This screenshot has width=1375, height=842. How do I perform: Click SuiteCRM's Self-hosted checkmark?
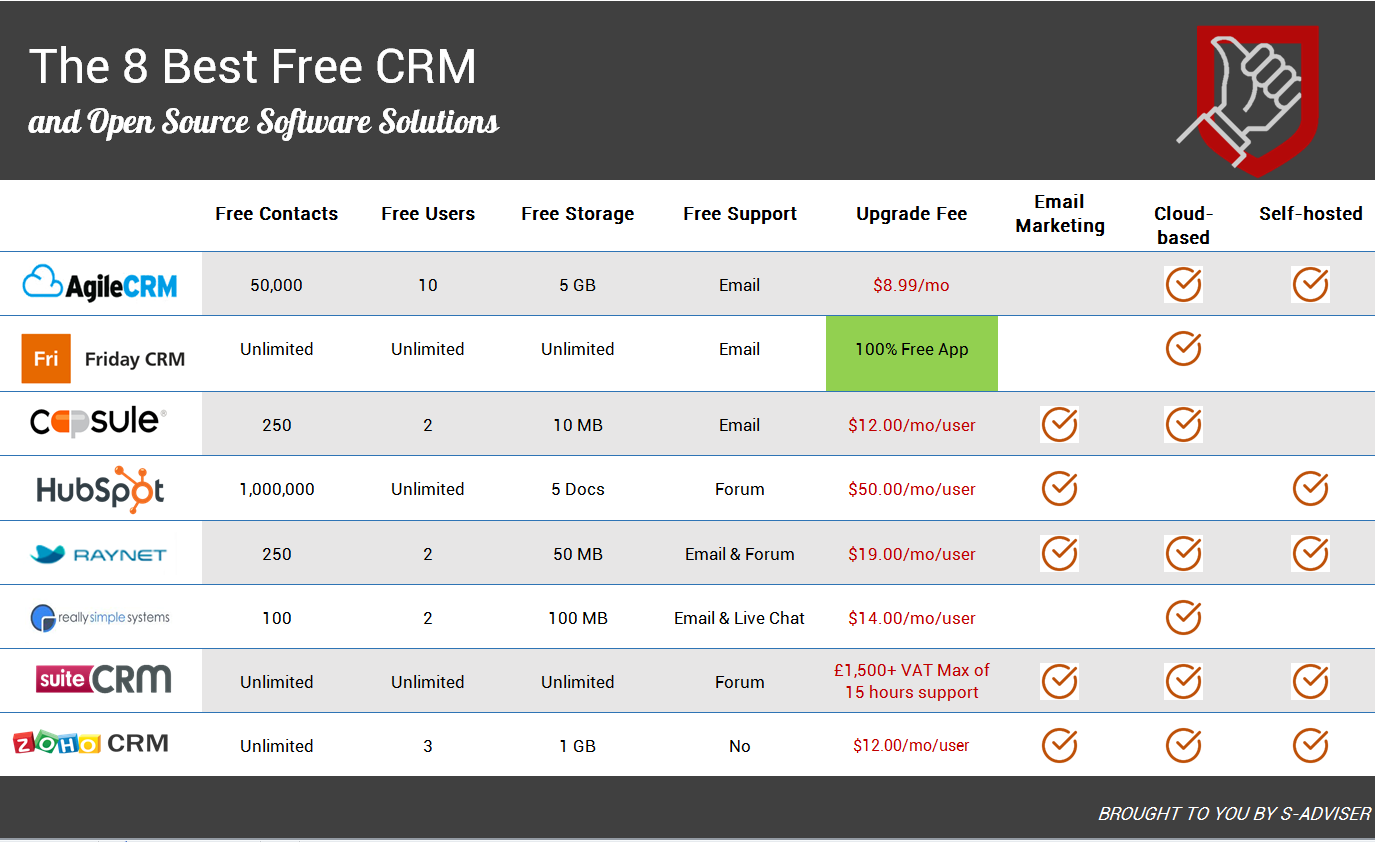pyautogui.click(x=1310, y=681)
